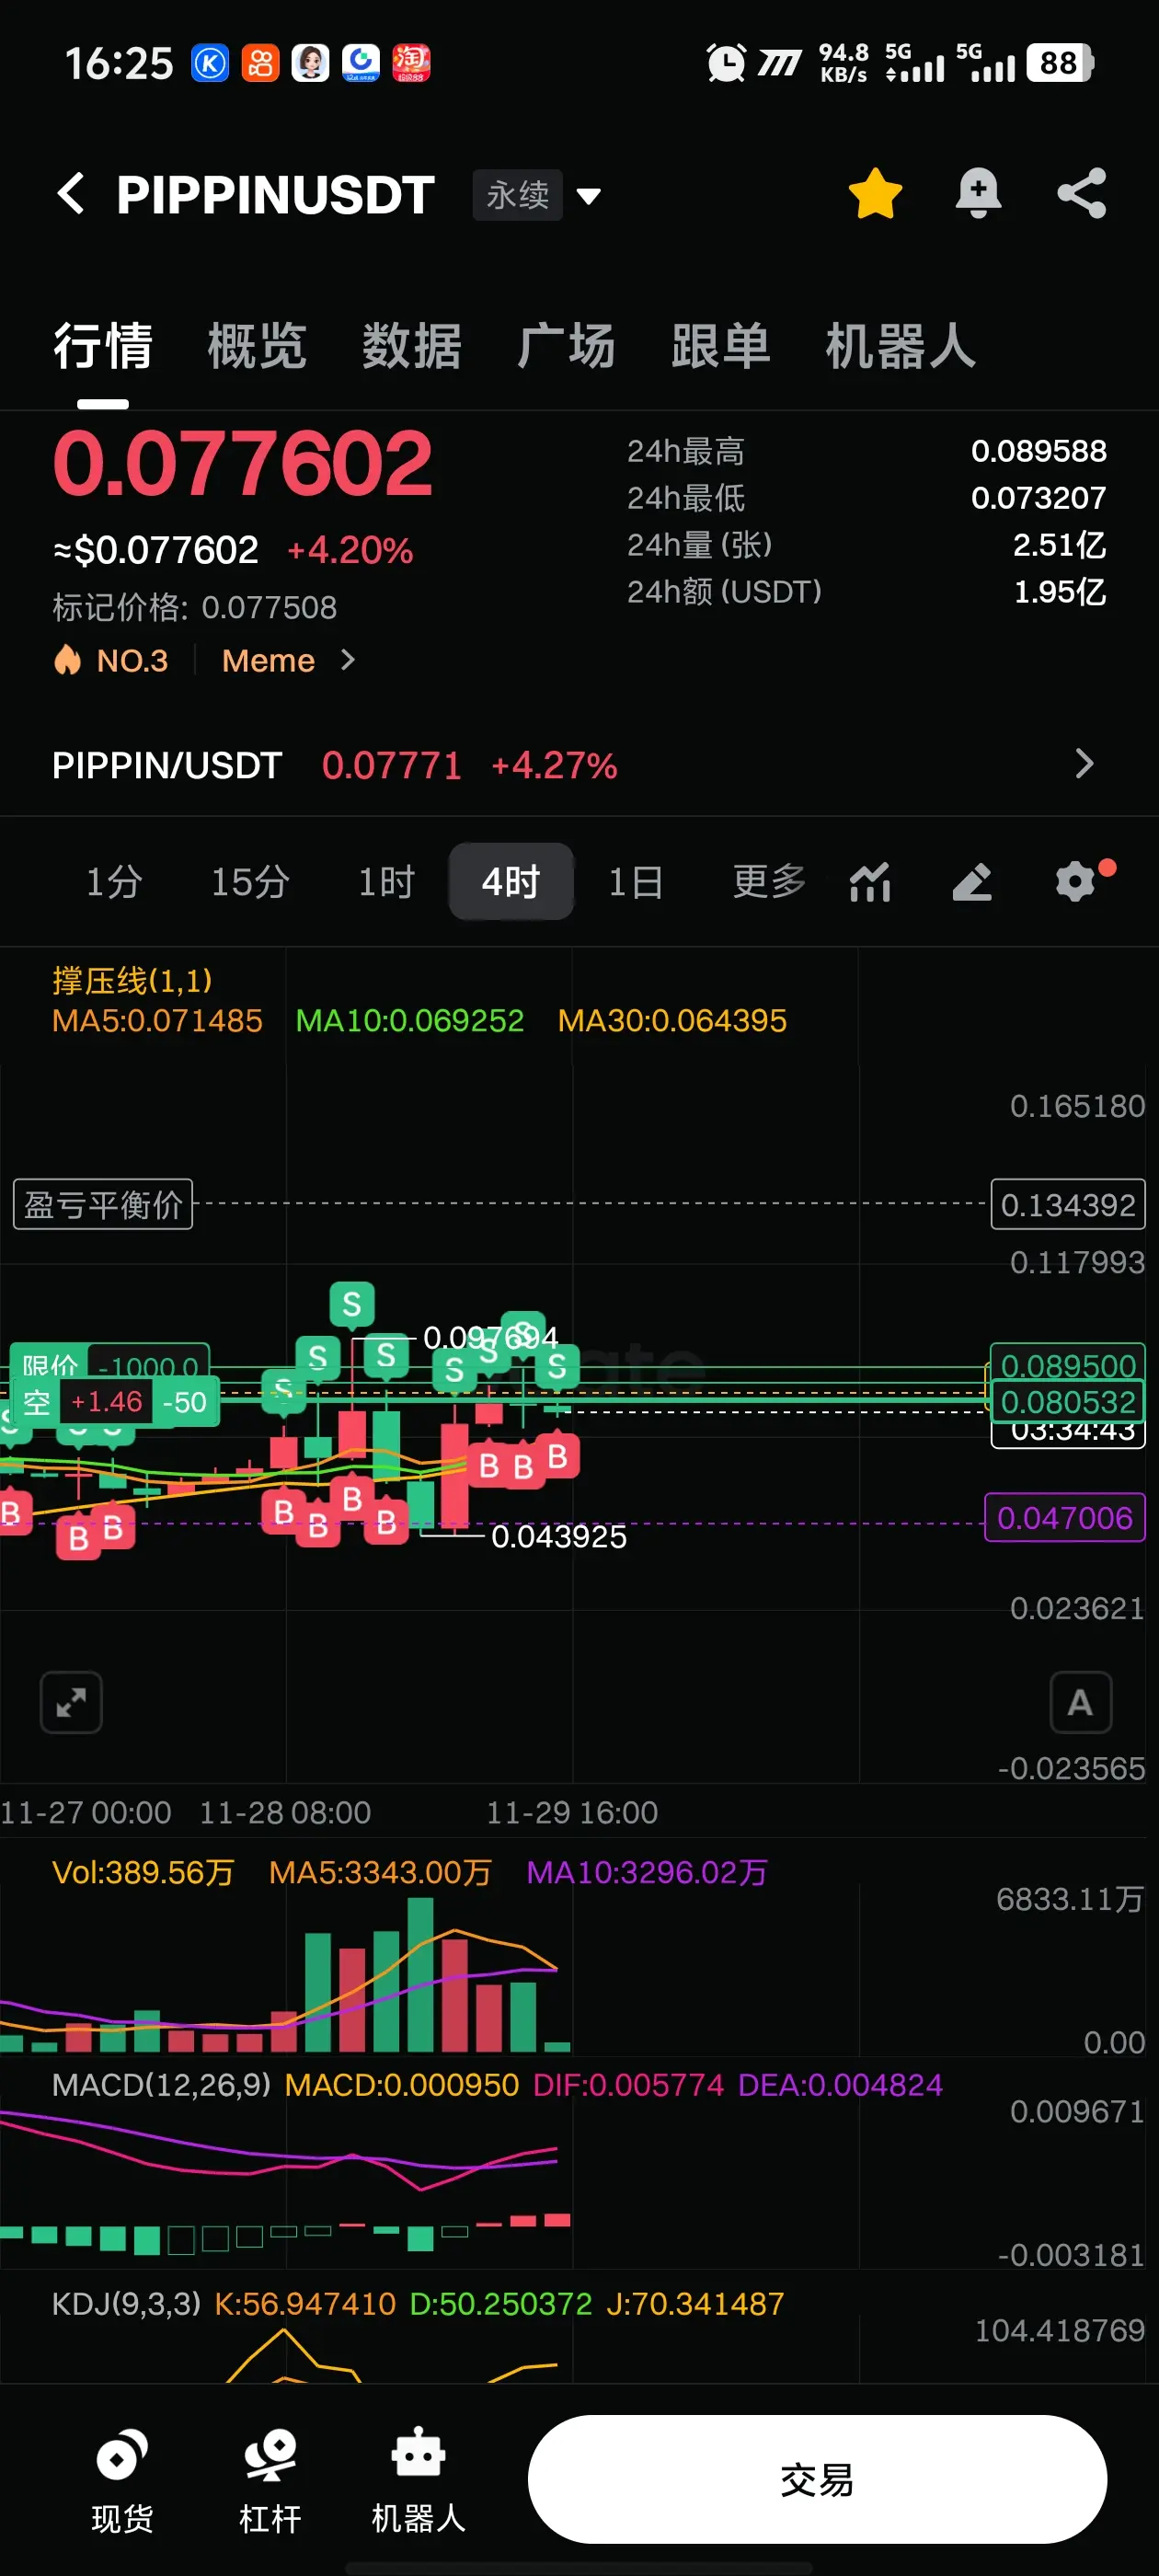This screenshot has height=2576, width=1159.
Task: Tap the 标记价格: 0.077508 mark price
Action: coord(195,607)
